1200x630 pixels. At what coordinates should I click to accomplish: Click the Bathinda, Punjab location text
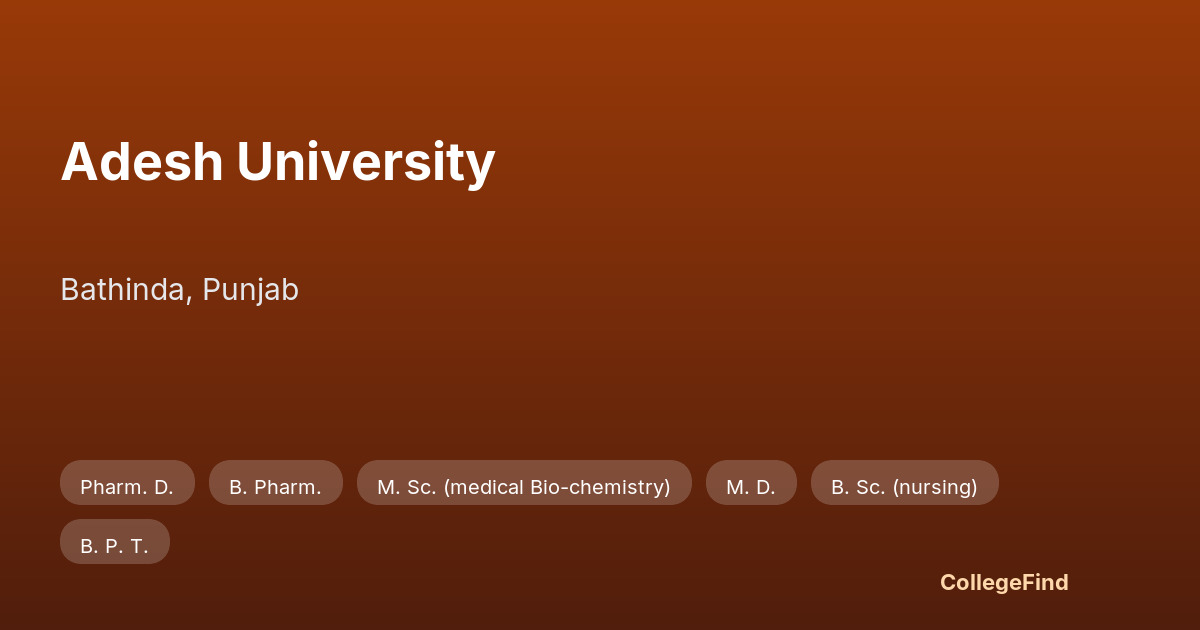coord(180,290)
